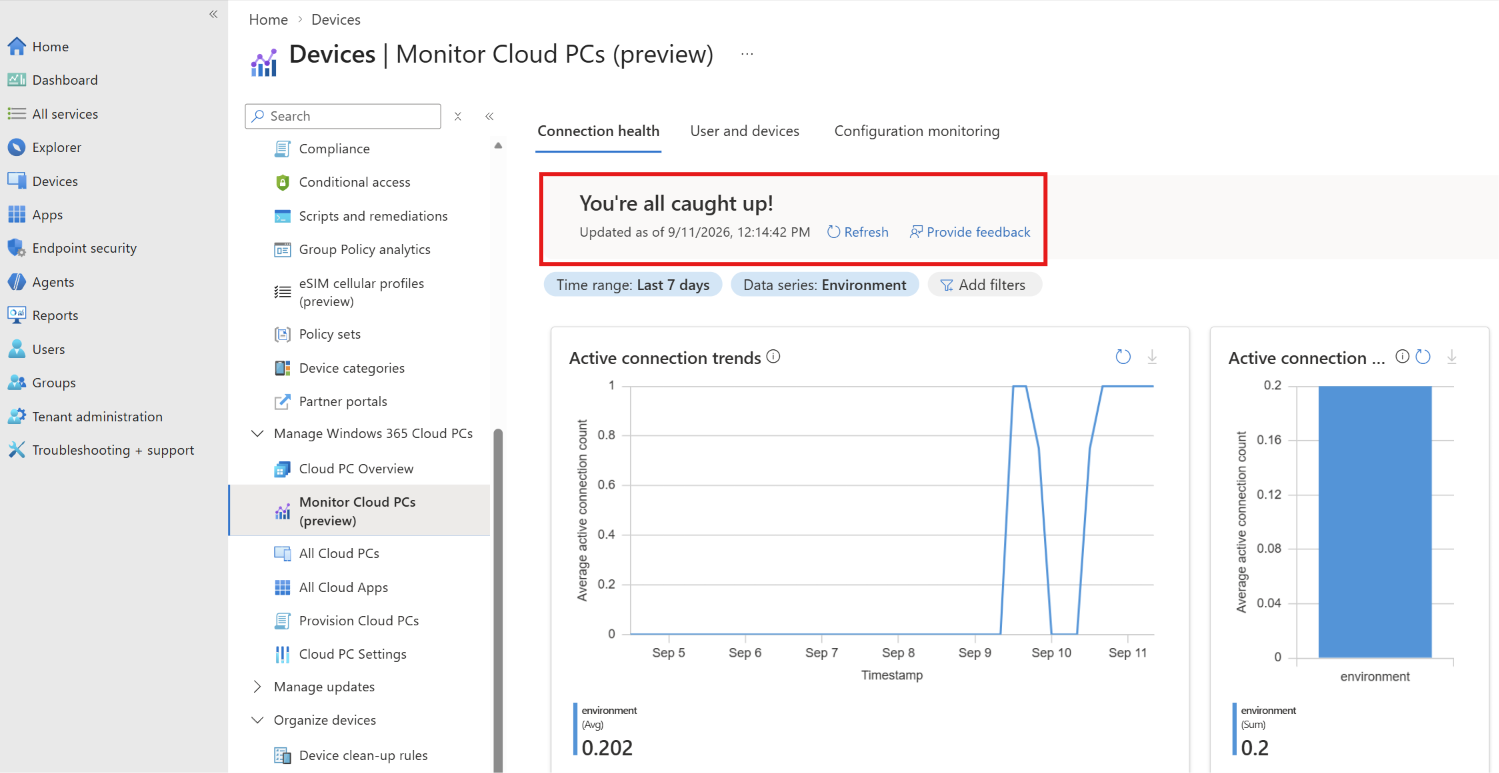Switch to the Configuration monitoring tab
1499x773 pixels.
click(x=917, y=131)
